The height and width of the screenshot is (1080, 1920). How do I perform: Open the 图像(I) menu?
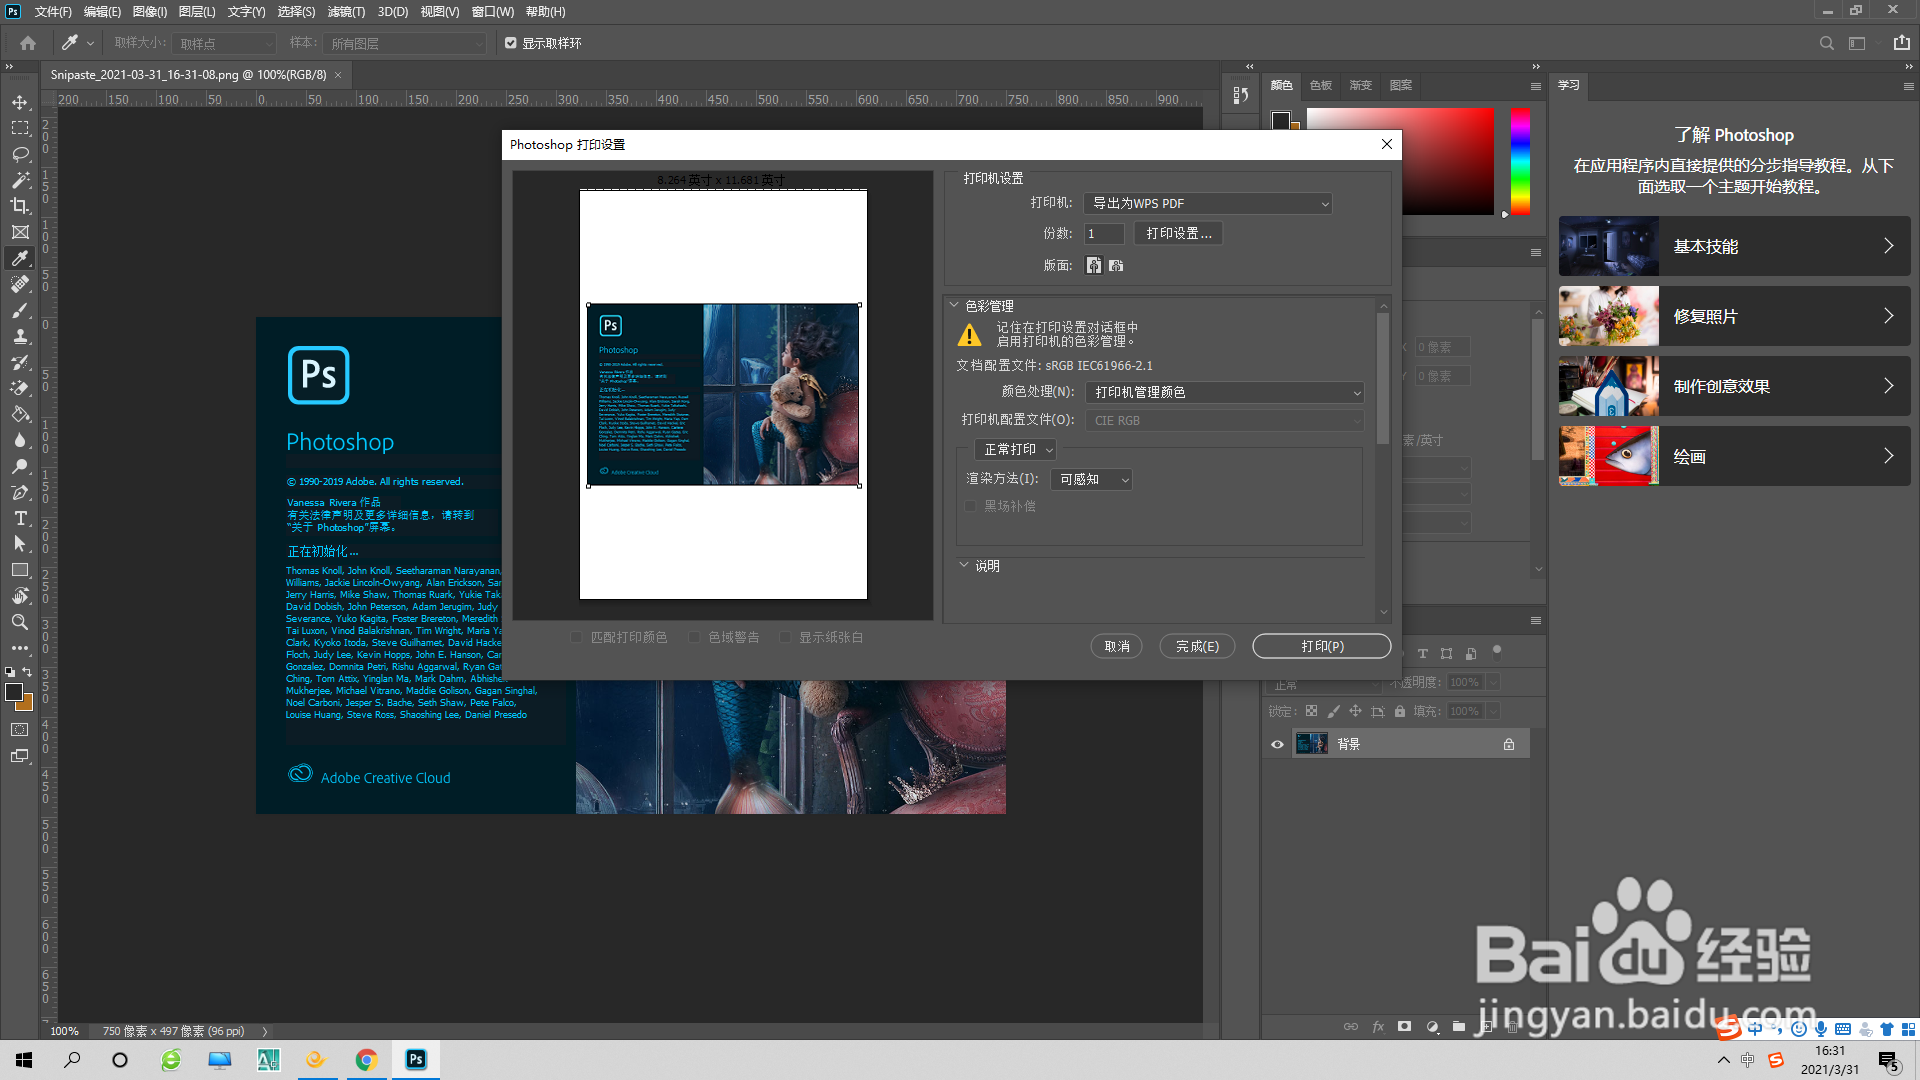tap(149, 12)
